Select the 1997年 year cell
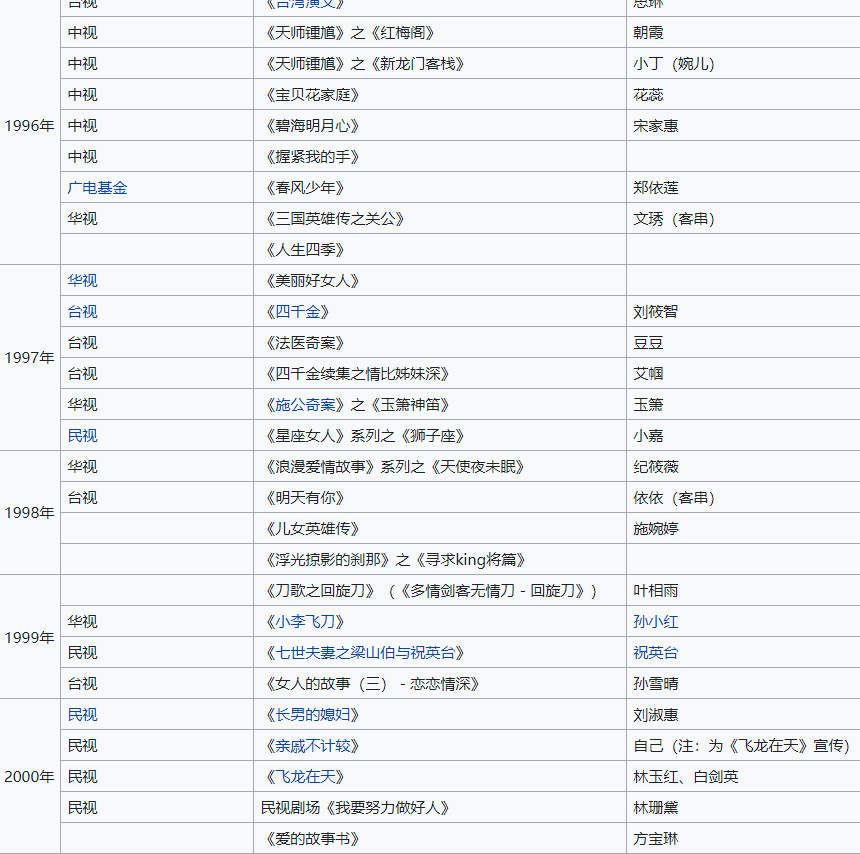 pos(30,358)
